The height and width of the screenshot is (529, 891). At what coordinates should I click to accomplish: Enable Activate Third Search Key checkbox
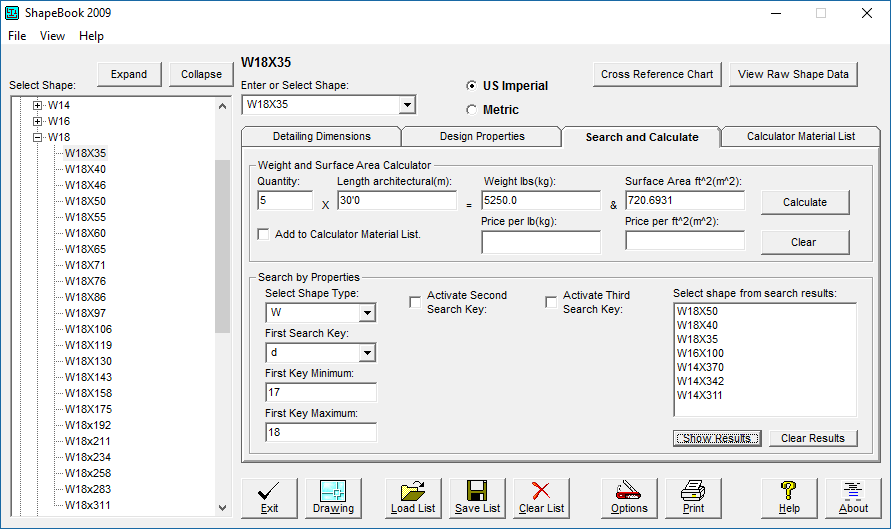pyautogui.click(x=551, y=302)
